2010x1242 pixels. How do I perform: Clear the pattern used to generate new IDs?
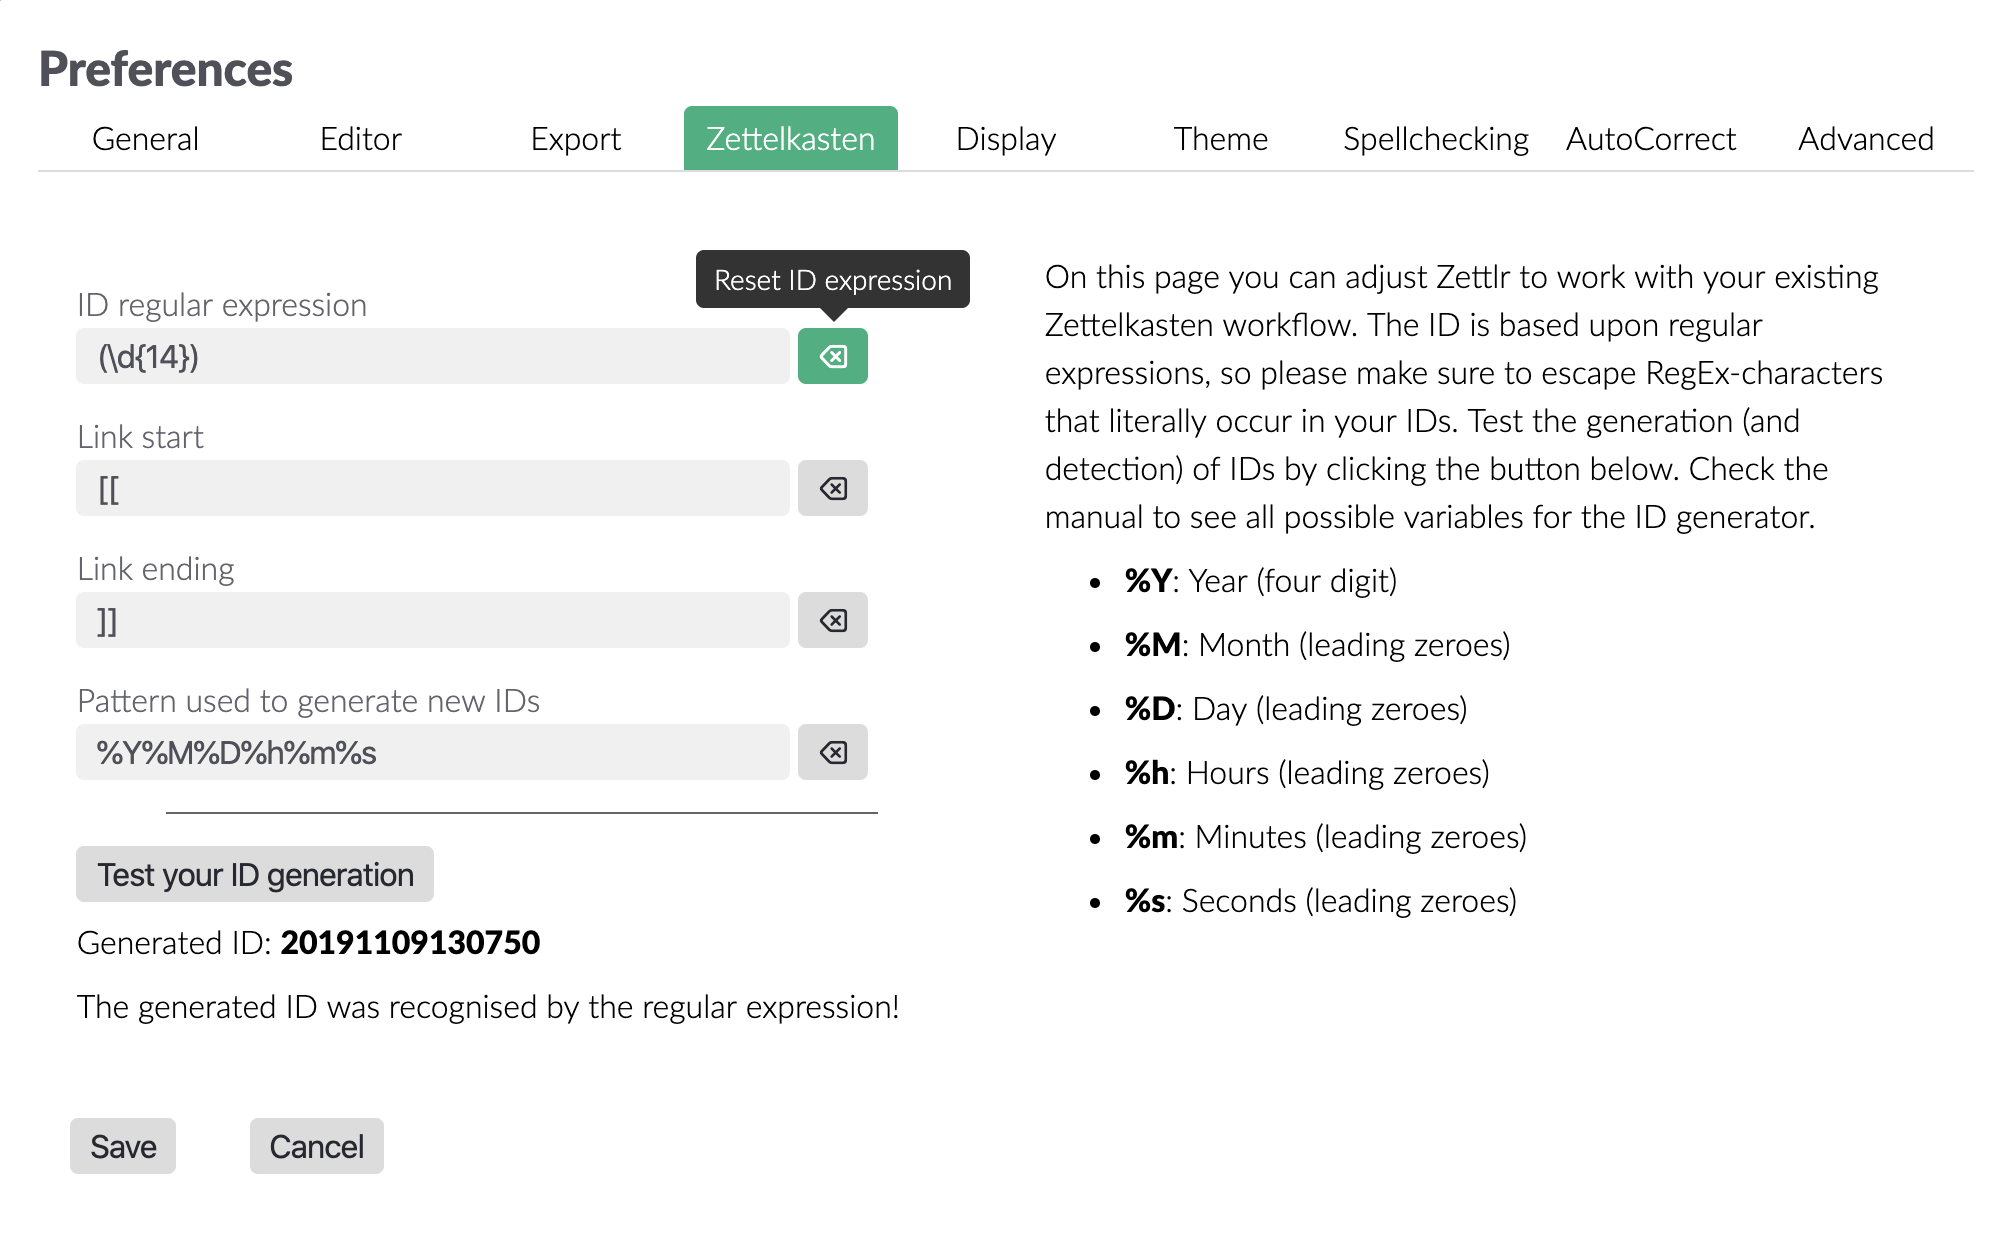[833, 751]
